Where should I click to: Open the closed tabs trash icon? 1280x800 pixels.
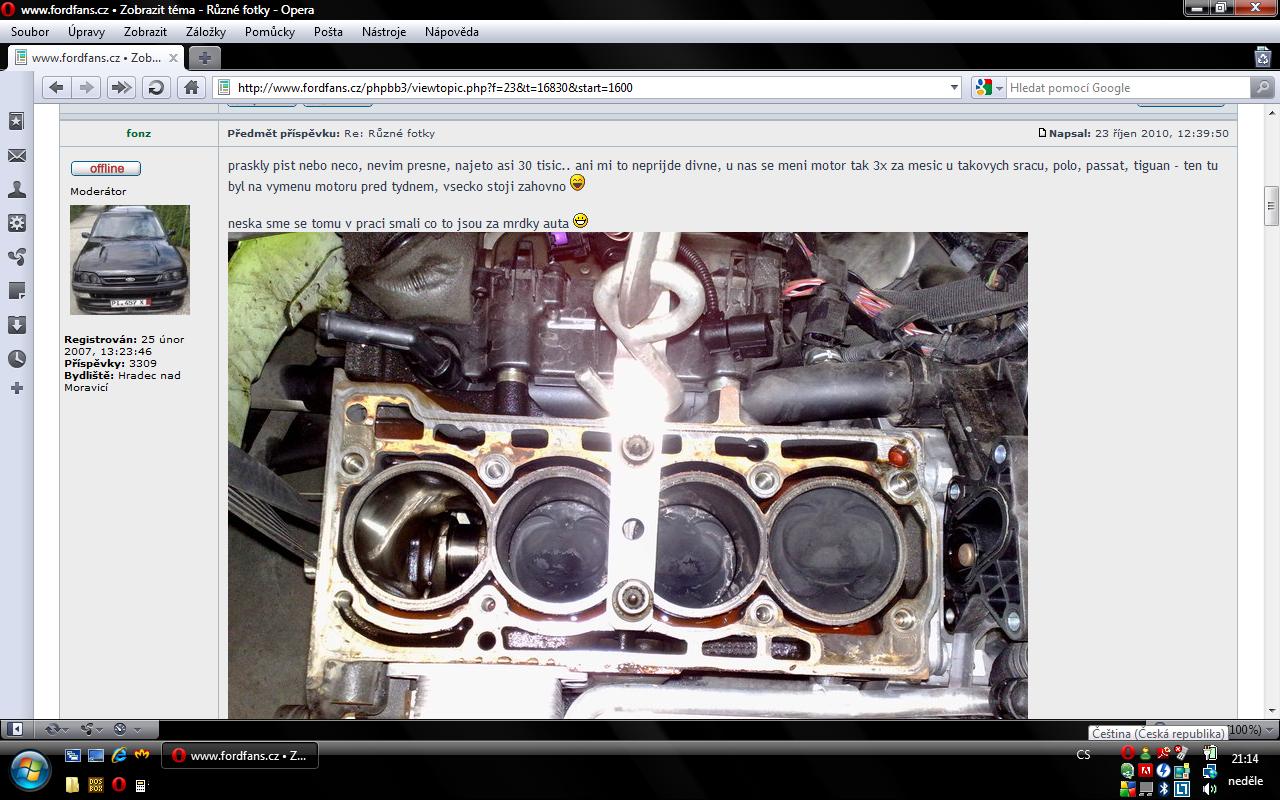click(x=1262, y=57)
